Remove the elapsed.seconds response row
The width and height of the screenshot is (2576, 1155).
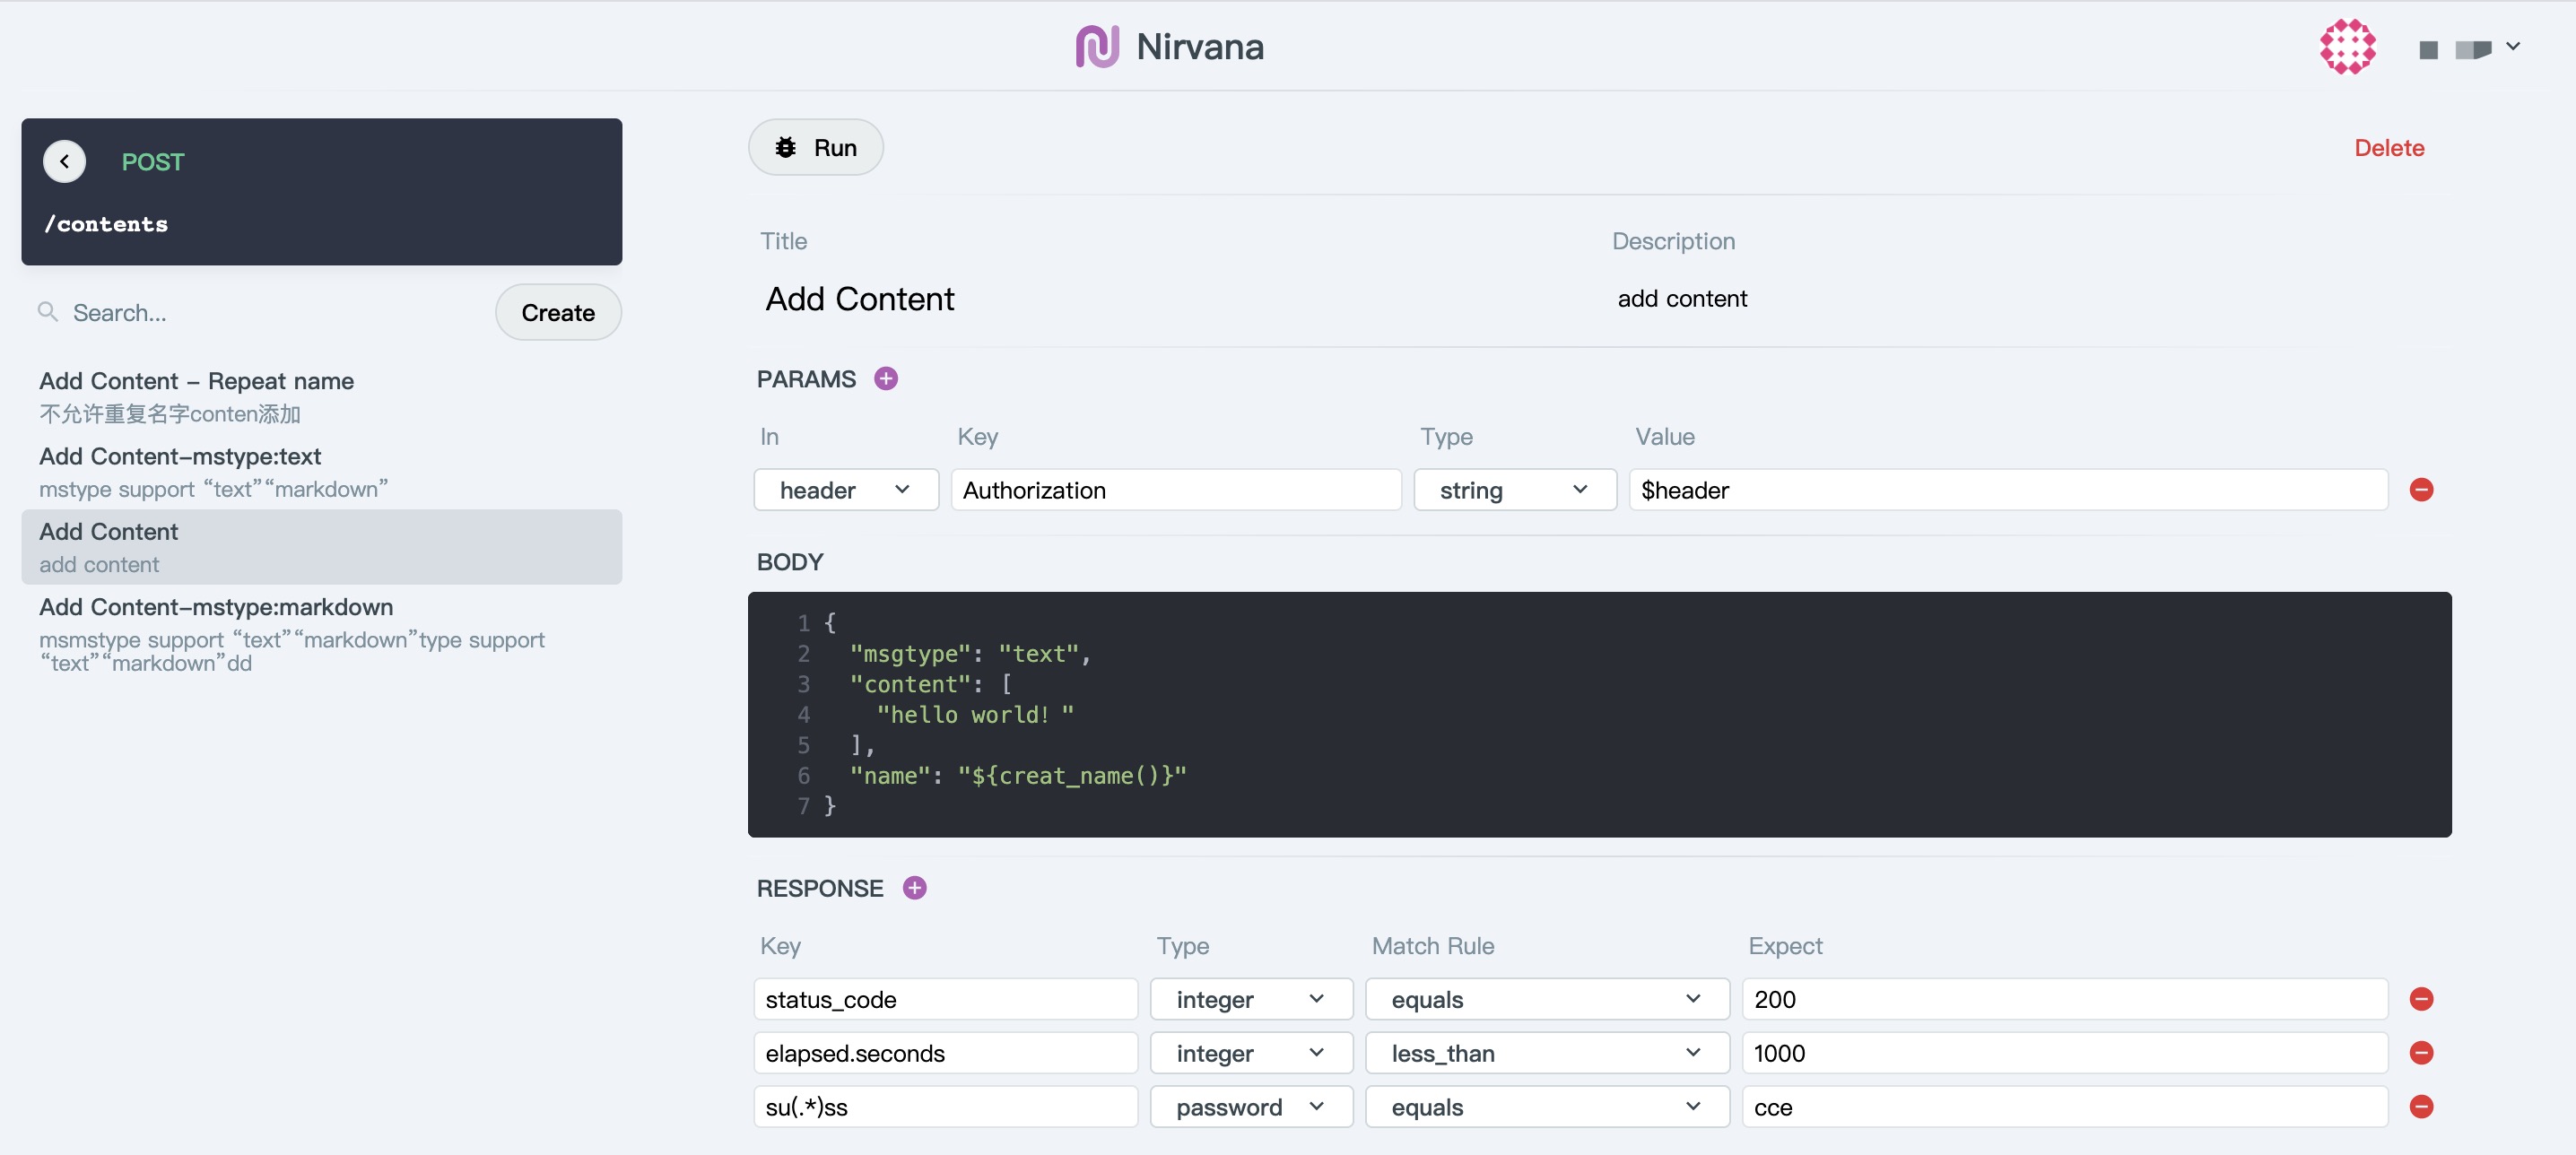tap(2421, 1053)
